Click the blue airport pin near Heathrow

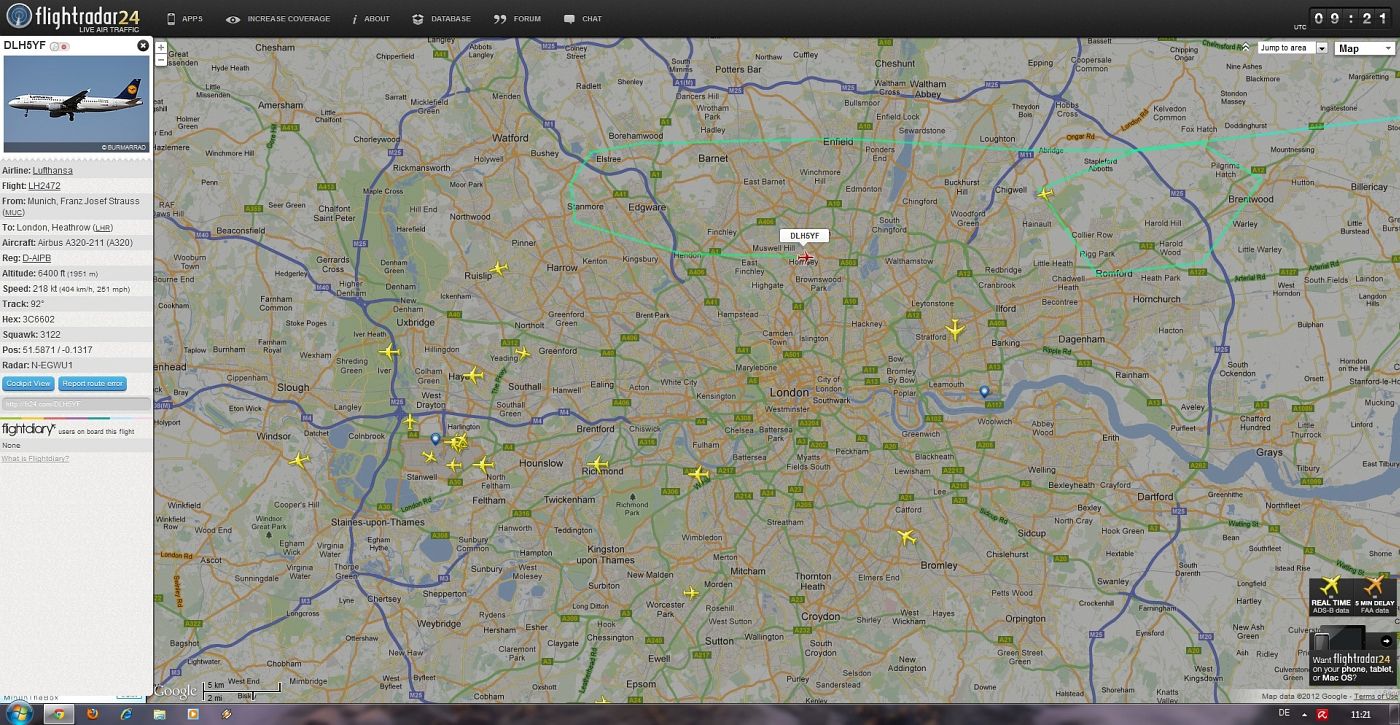click(x=435, y=439)
